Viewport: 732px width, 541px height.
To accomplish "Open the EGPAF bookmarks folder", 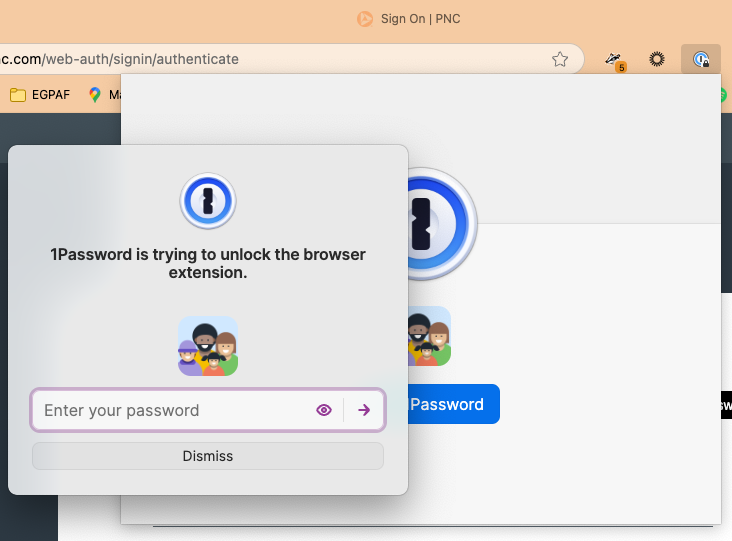I will tap(40, 95).
